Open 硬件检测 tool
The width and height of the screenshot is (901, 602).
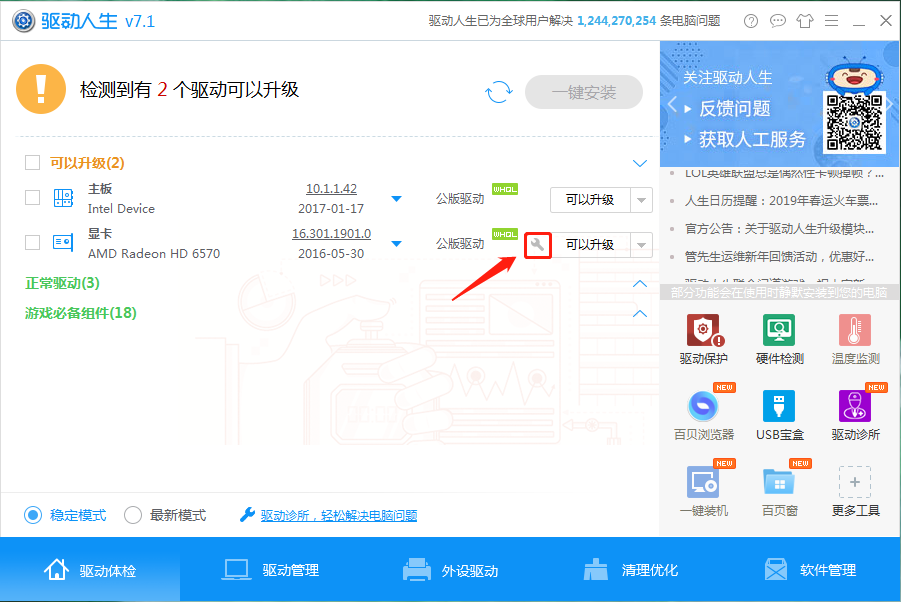[779, 339]
